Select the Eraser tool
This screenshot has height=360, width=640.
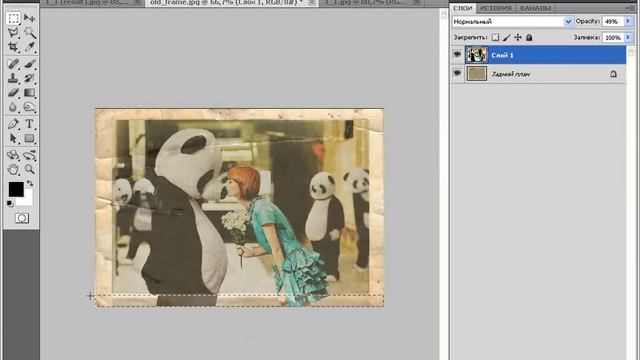(x=13, y=93)
